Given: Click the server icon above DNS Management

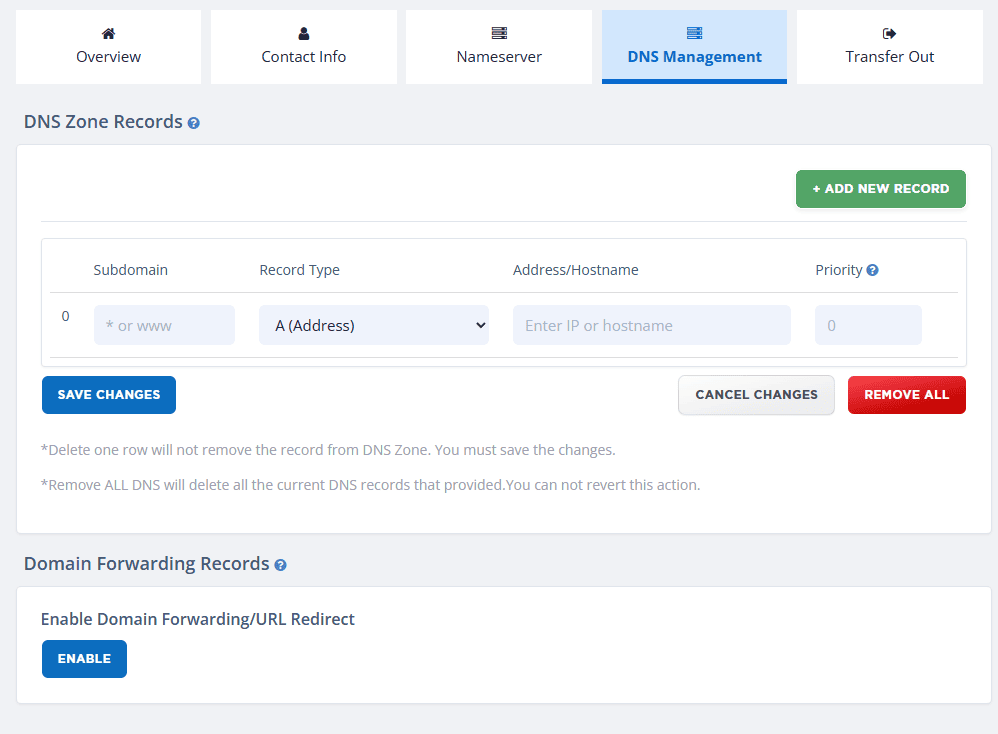Looking at the screenshot, I should tap(694, 33).
